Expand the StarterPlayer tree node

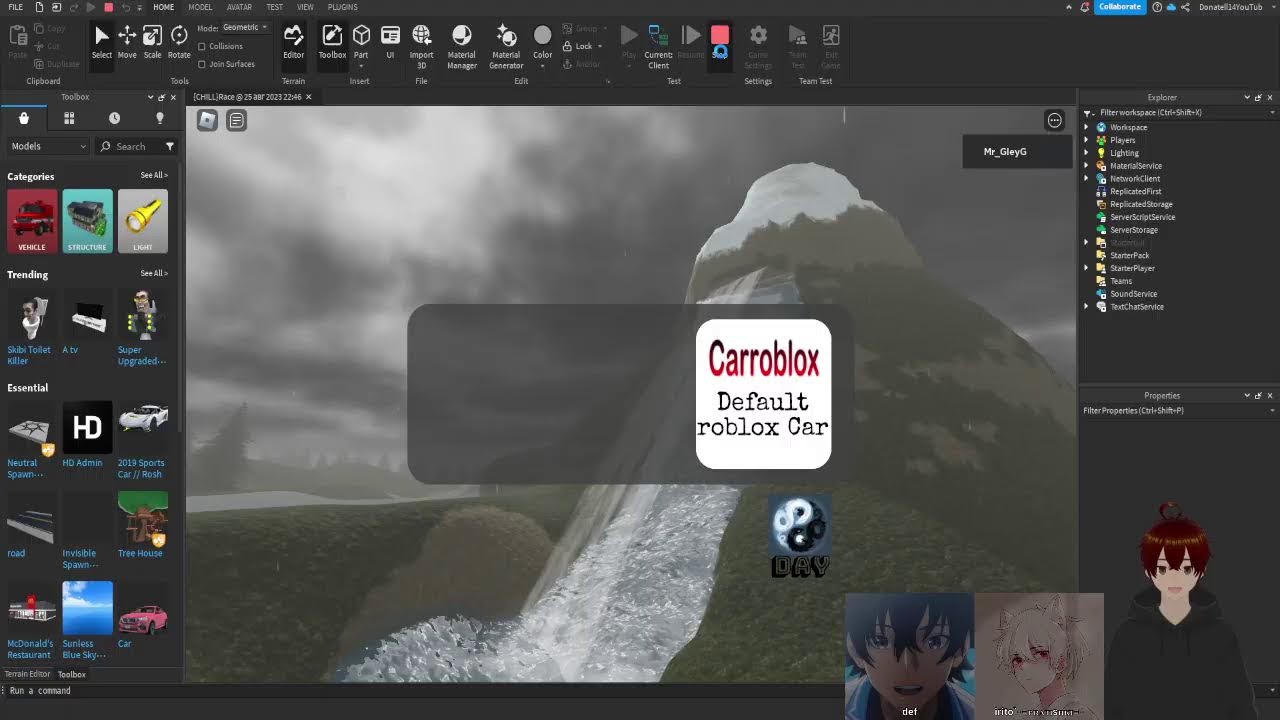click(1087, 268)
